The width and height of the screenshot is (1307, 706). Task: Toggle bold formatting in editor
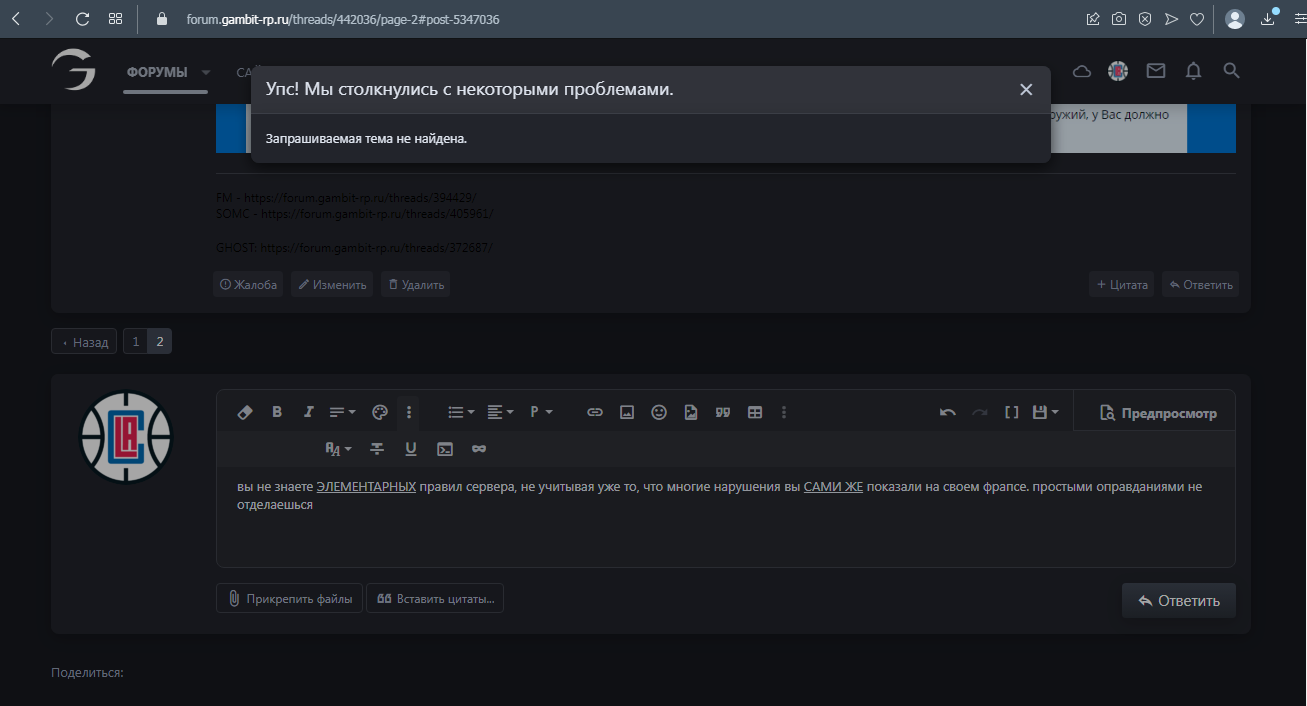point(277,412)
